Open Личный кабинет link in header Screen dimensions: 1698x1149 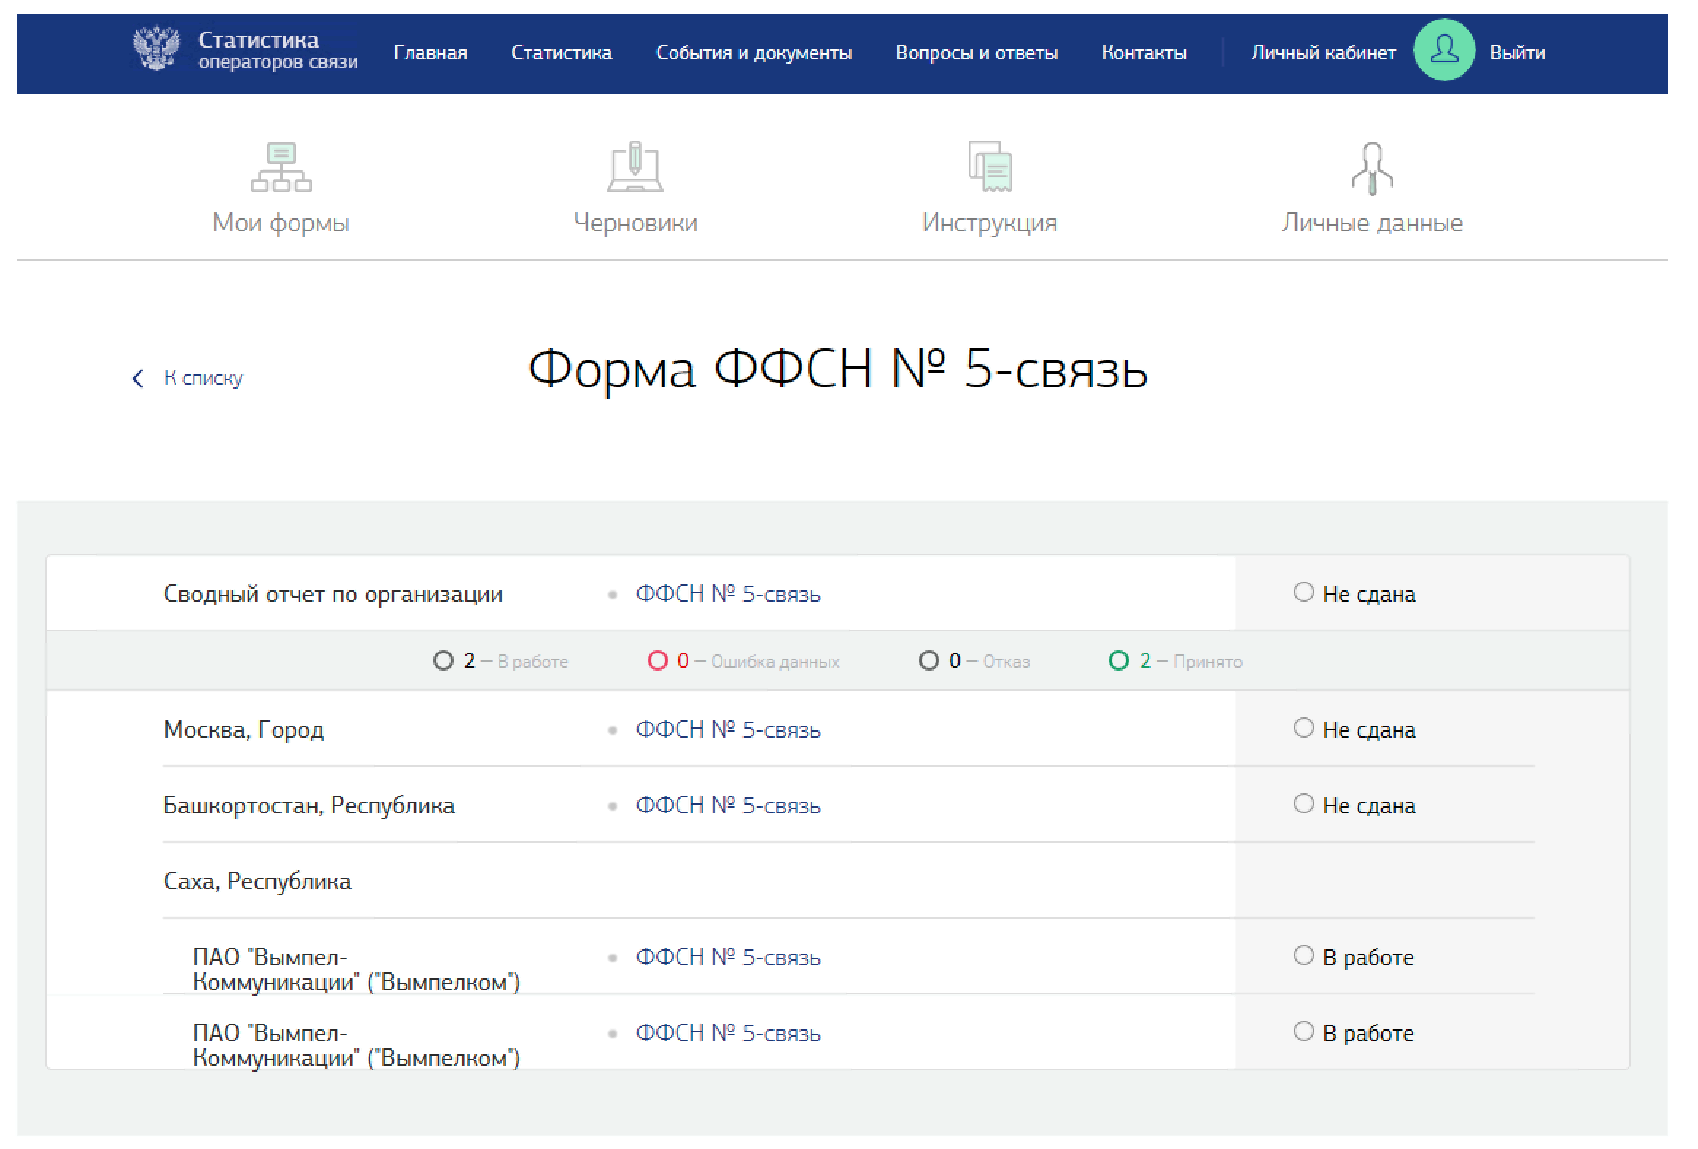tap(1323, 53)
